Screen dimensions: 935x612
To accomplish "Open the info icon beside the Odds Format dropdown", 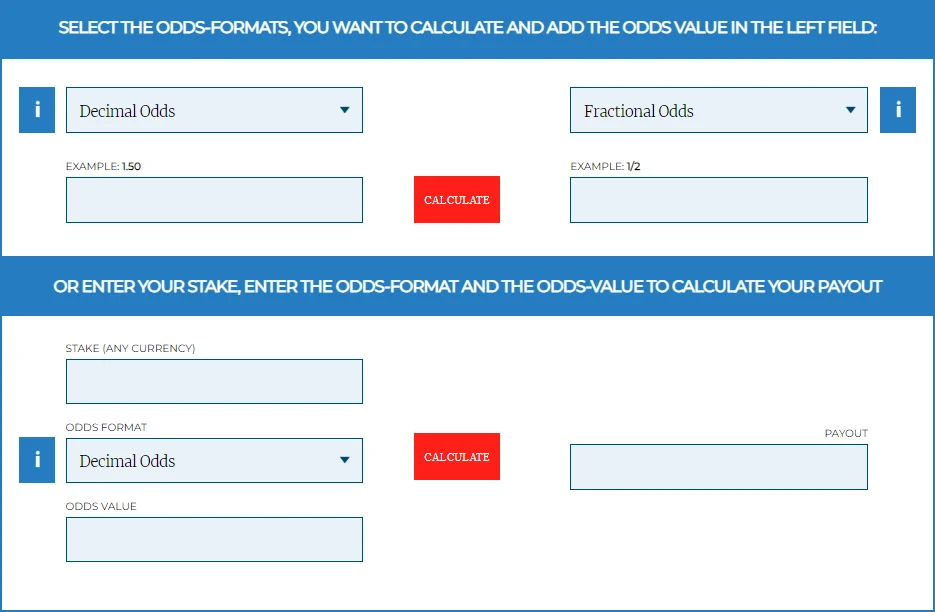I will click(x=37, y=460).
